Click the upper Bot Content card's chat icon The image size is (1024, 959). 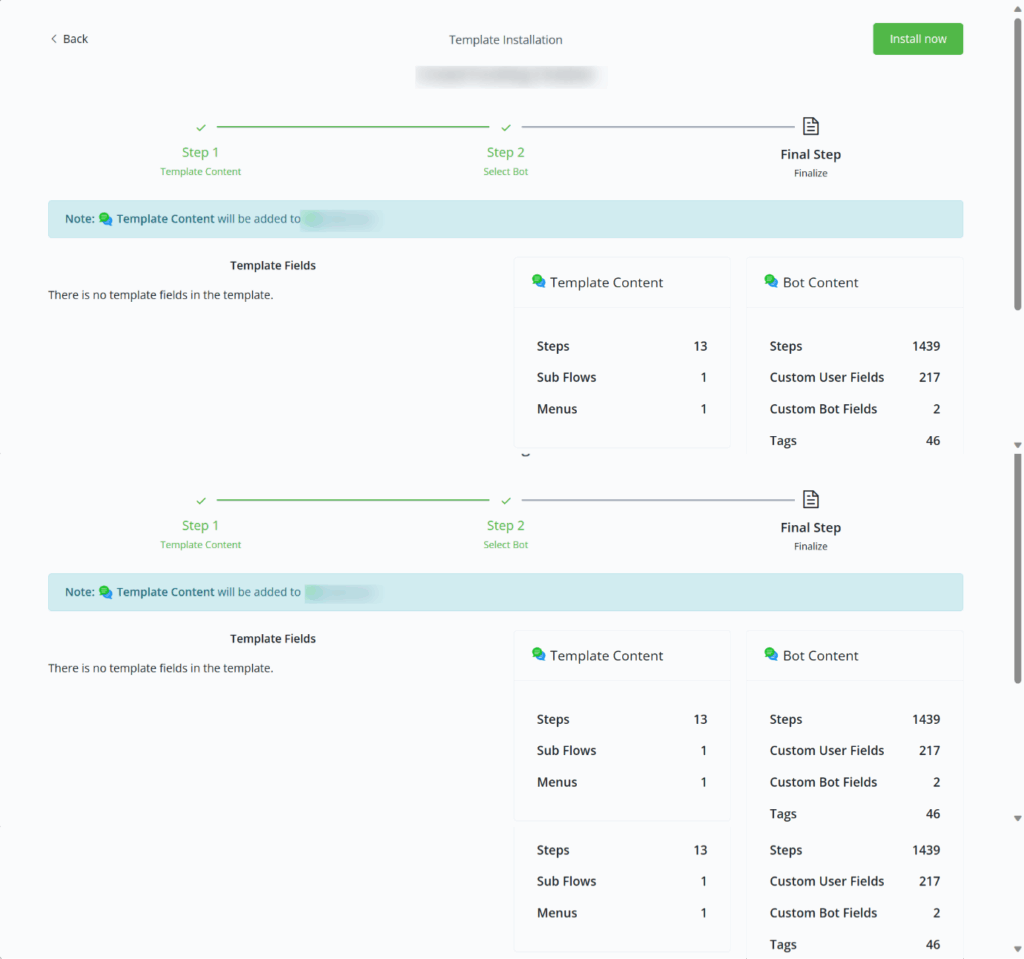pyautogui.click(x=771, y=282)
